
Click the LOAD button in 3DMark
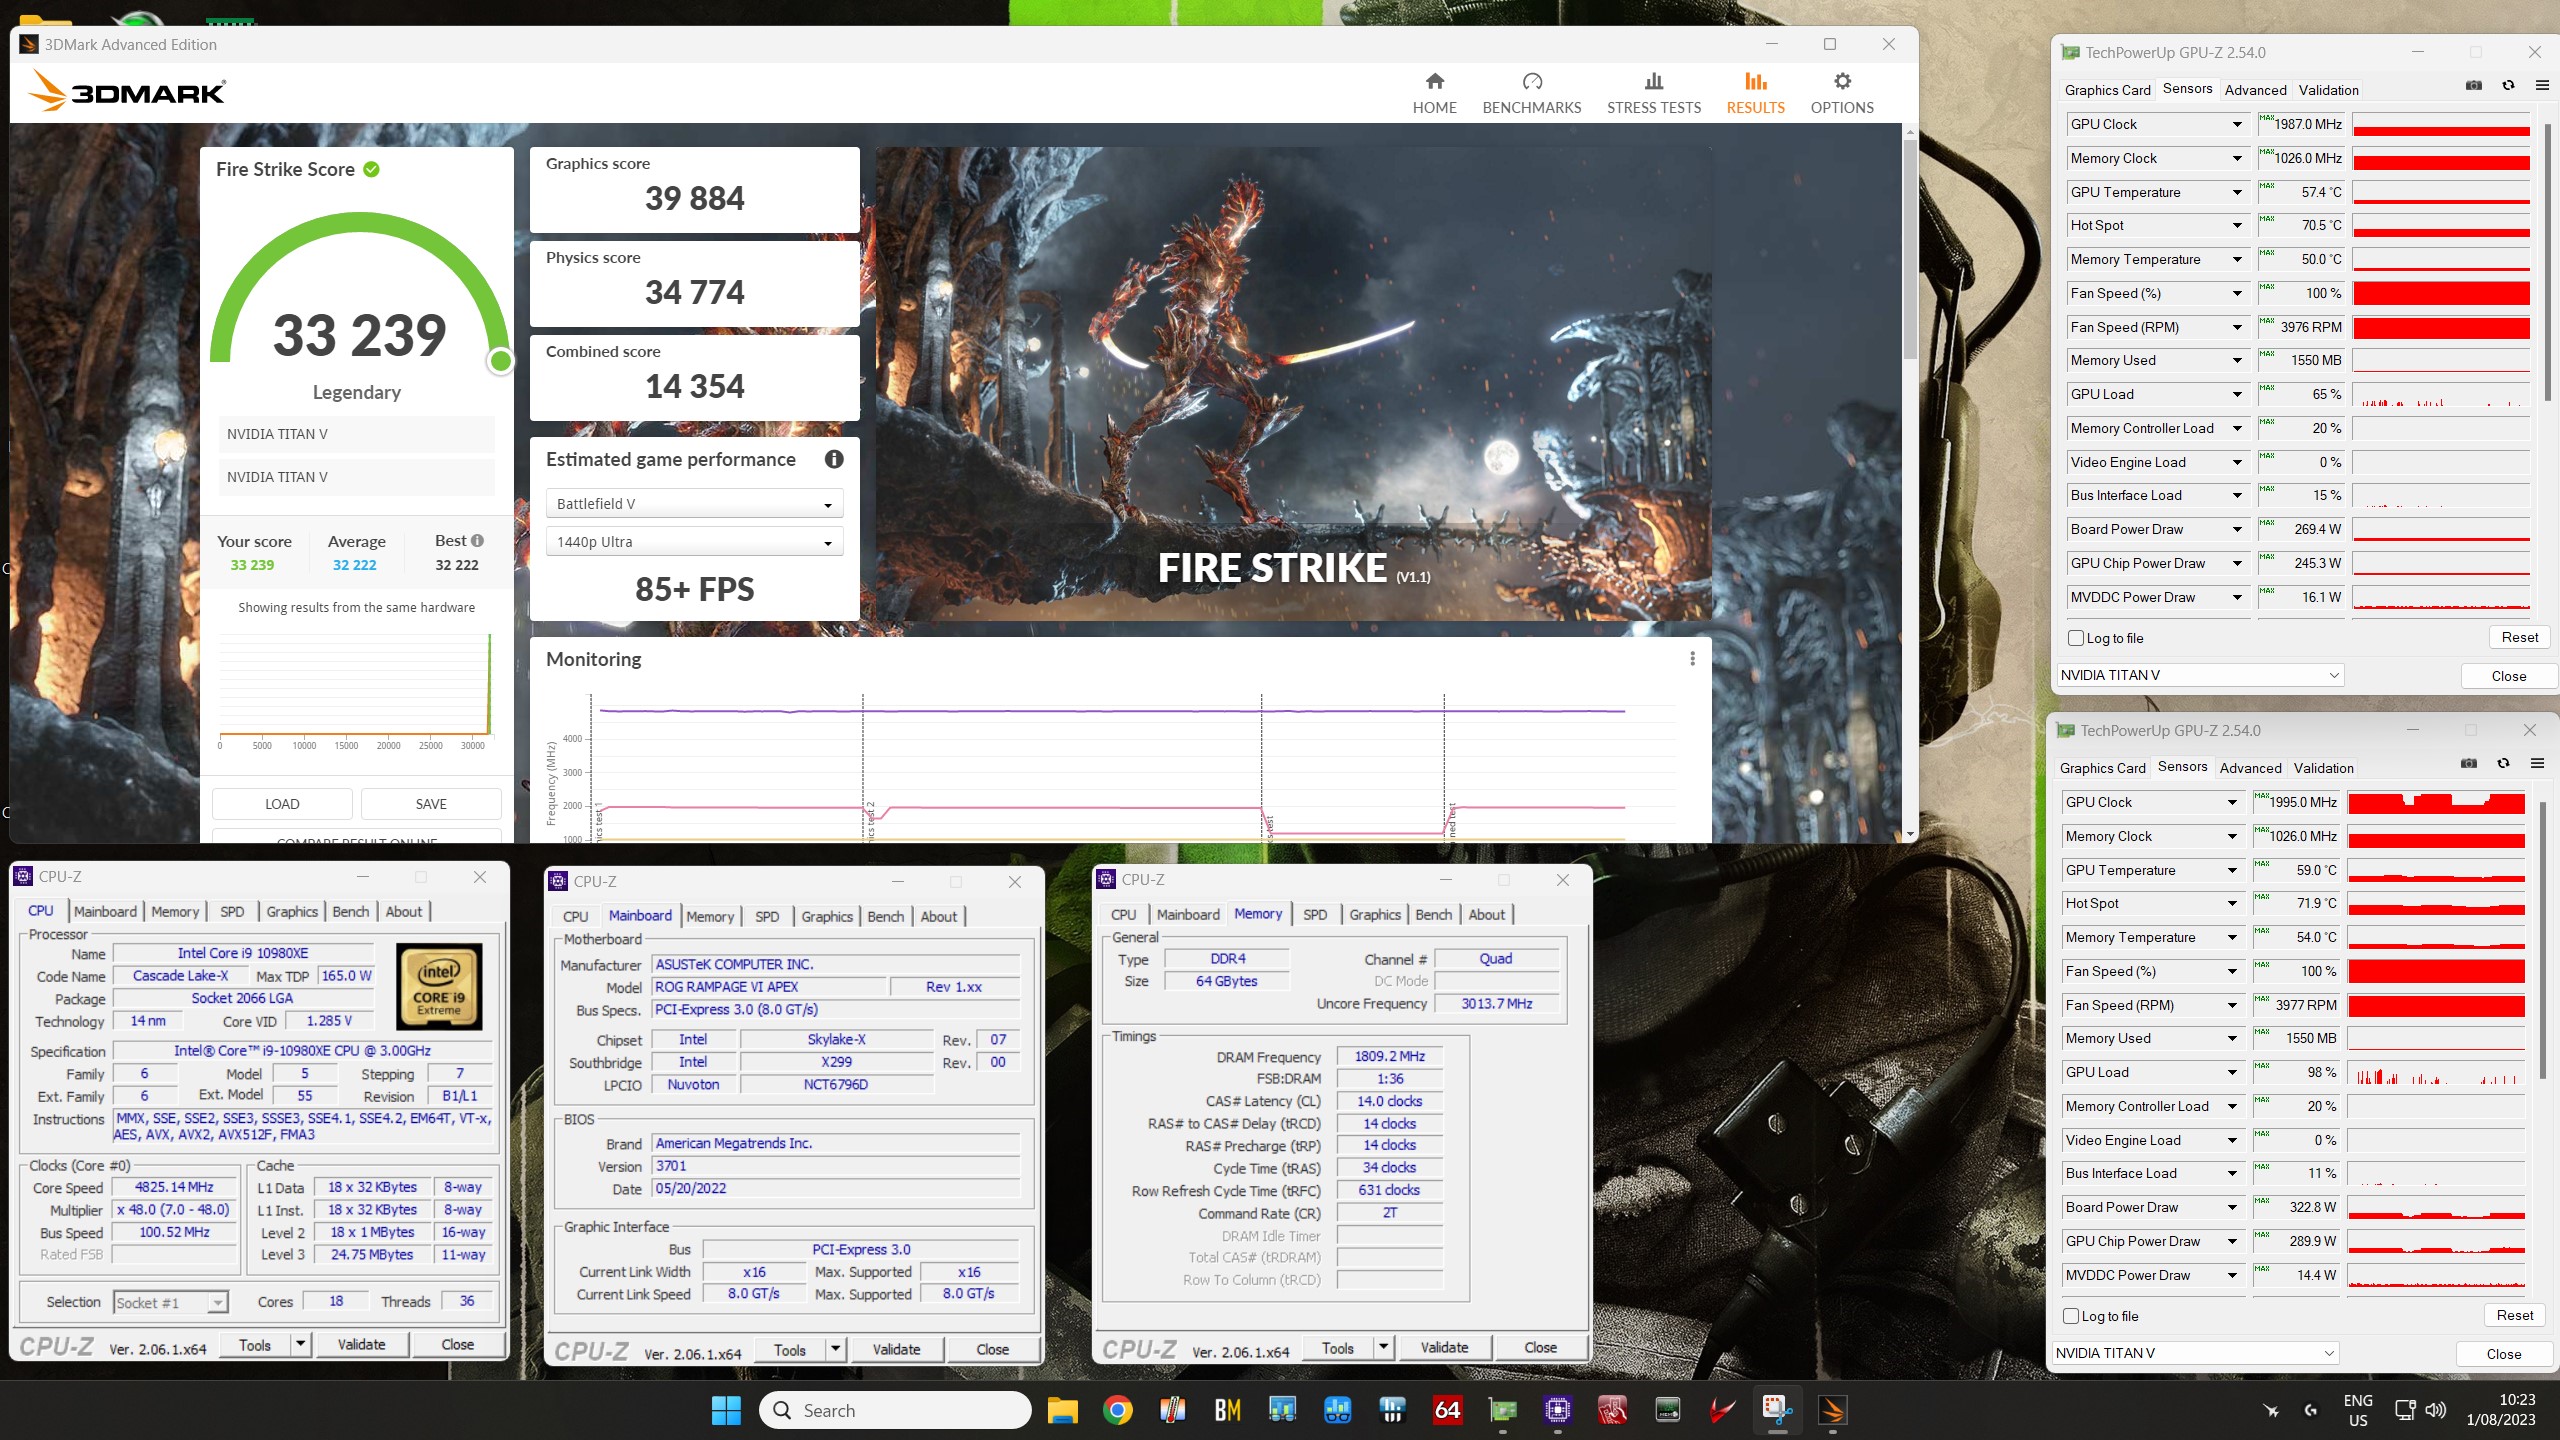pos(282,804)
